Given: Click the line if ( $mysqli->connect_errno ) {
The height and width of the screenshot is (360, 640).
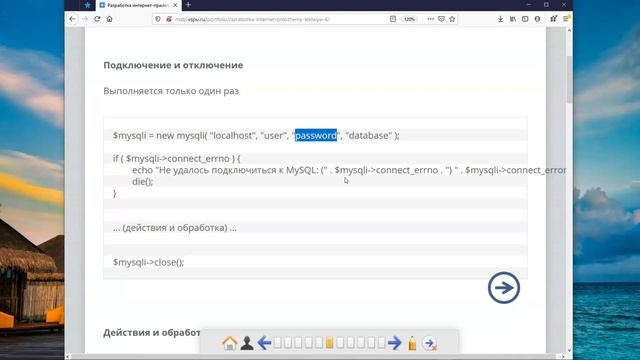Looking at the screenshot, I should tap(177, 158).
